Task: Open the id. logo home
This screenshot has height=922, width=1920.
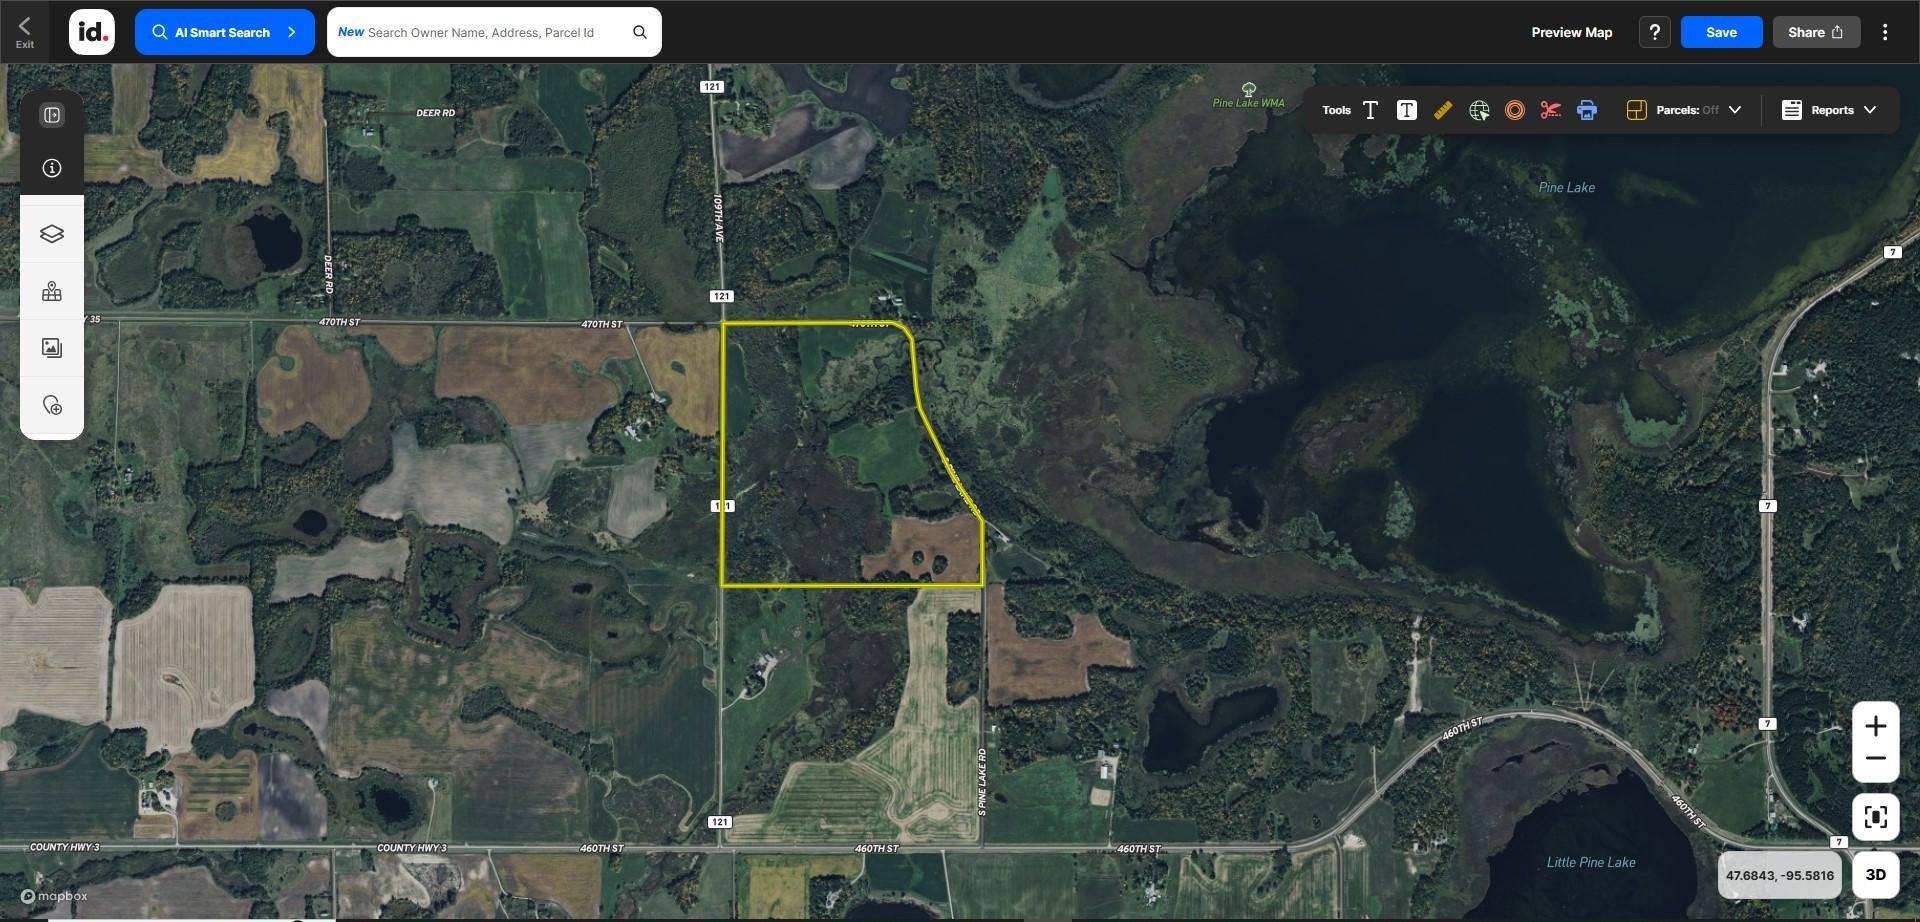Action: [91, 32]
